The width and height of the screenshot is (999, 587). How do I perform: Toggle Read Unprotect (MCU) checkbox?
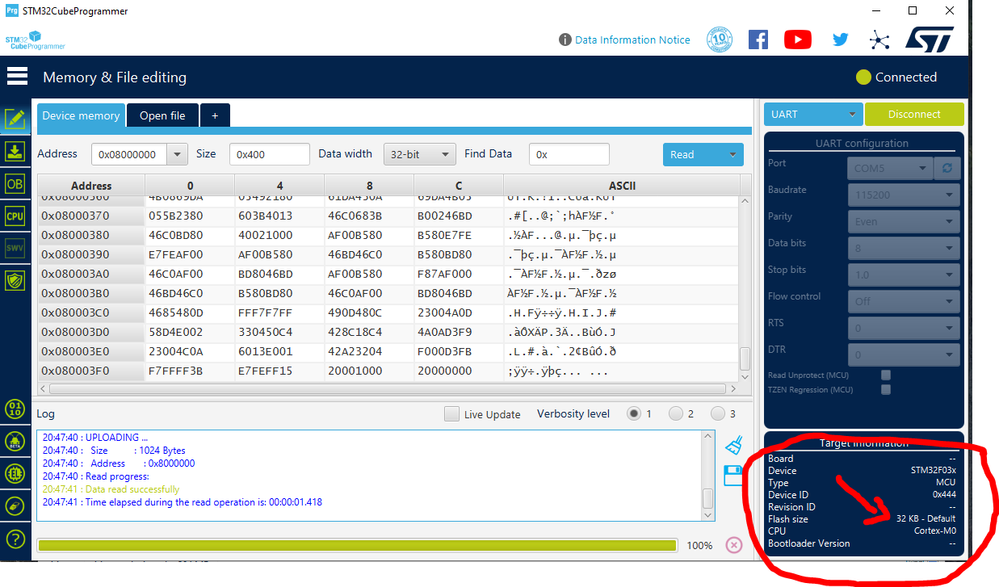[x=886, y=375]
